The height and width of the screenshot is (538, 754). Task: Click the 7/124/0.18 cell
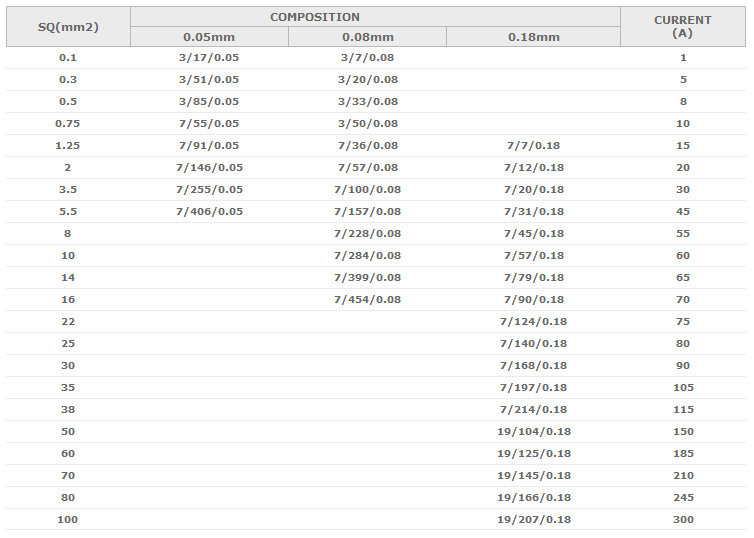(x=534, y=322)
